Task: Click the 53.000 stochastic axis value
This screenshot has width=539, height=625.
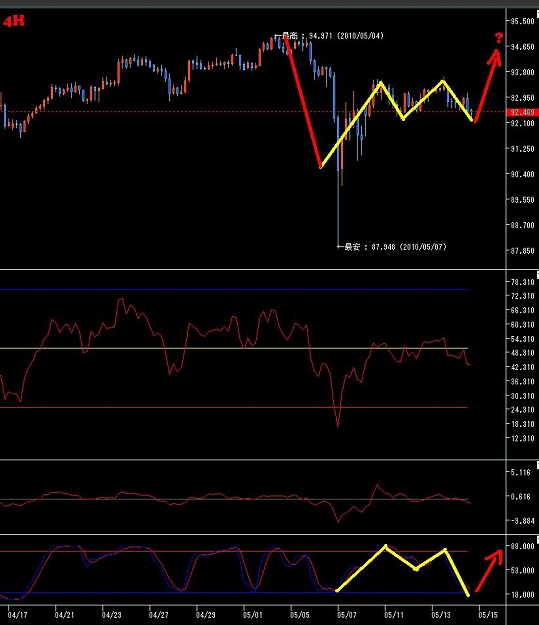Action: [522, 570]
